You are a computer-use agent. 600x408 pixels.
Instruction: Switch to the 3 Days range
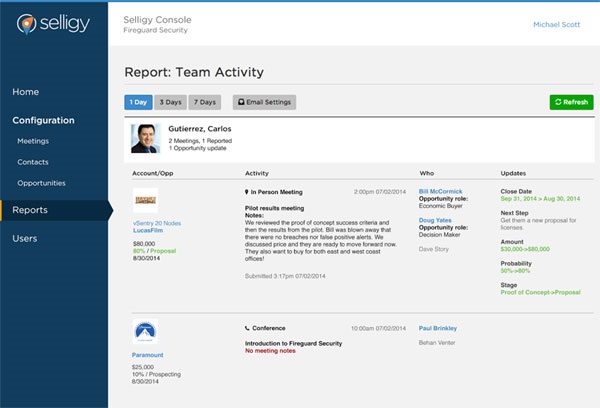click(x=170, y=102)
